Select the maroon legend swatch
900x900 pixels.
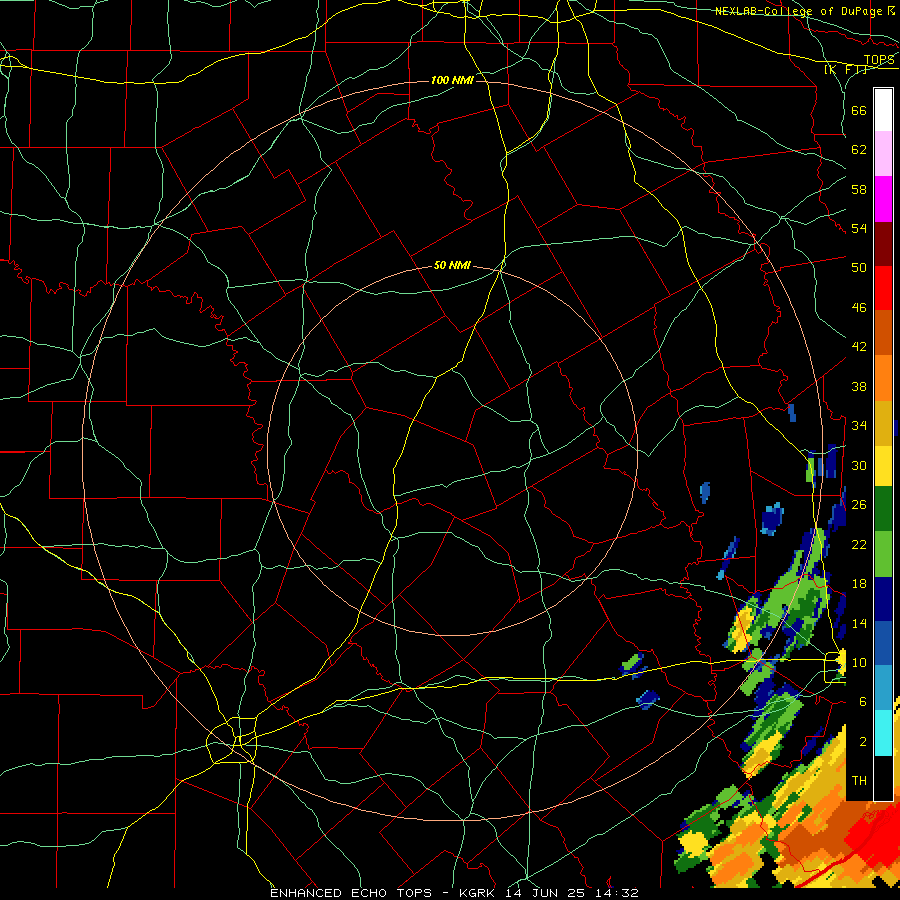(883, 244)
